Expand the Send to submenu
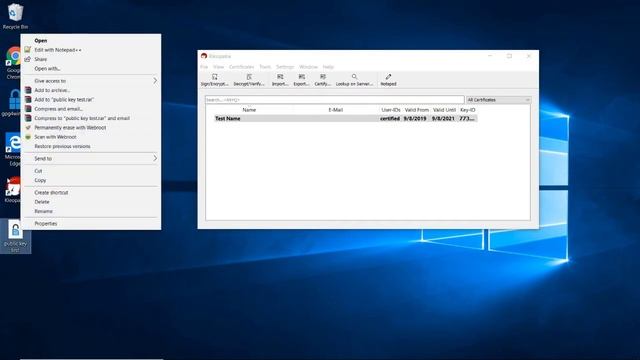640x360 pixels. click(91, 158)
